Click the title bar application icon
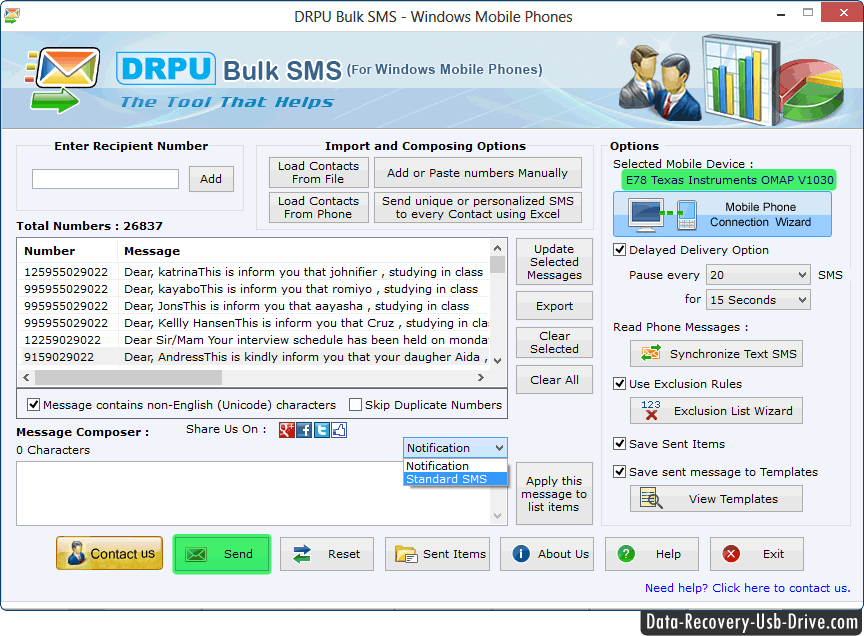 coord(12,15)
